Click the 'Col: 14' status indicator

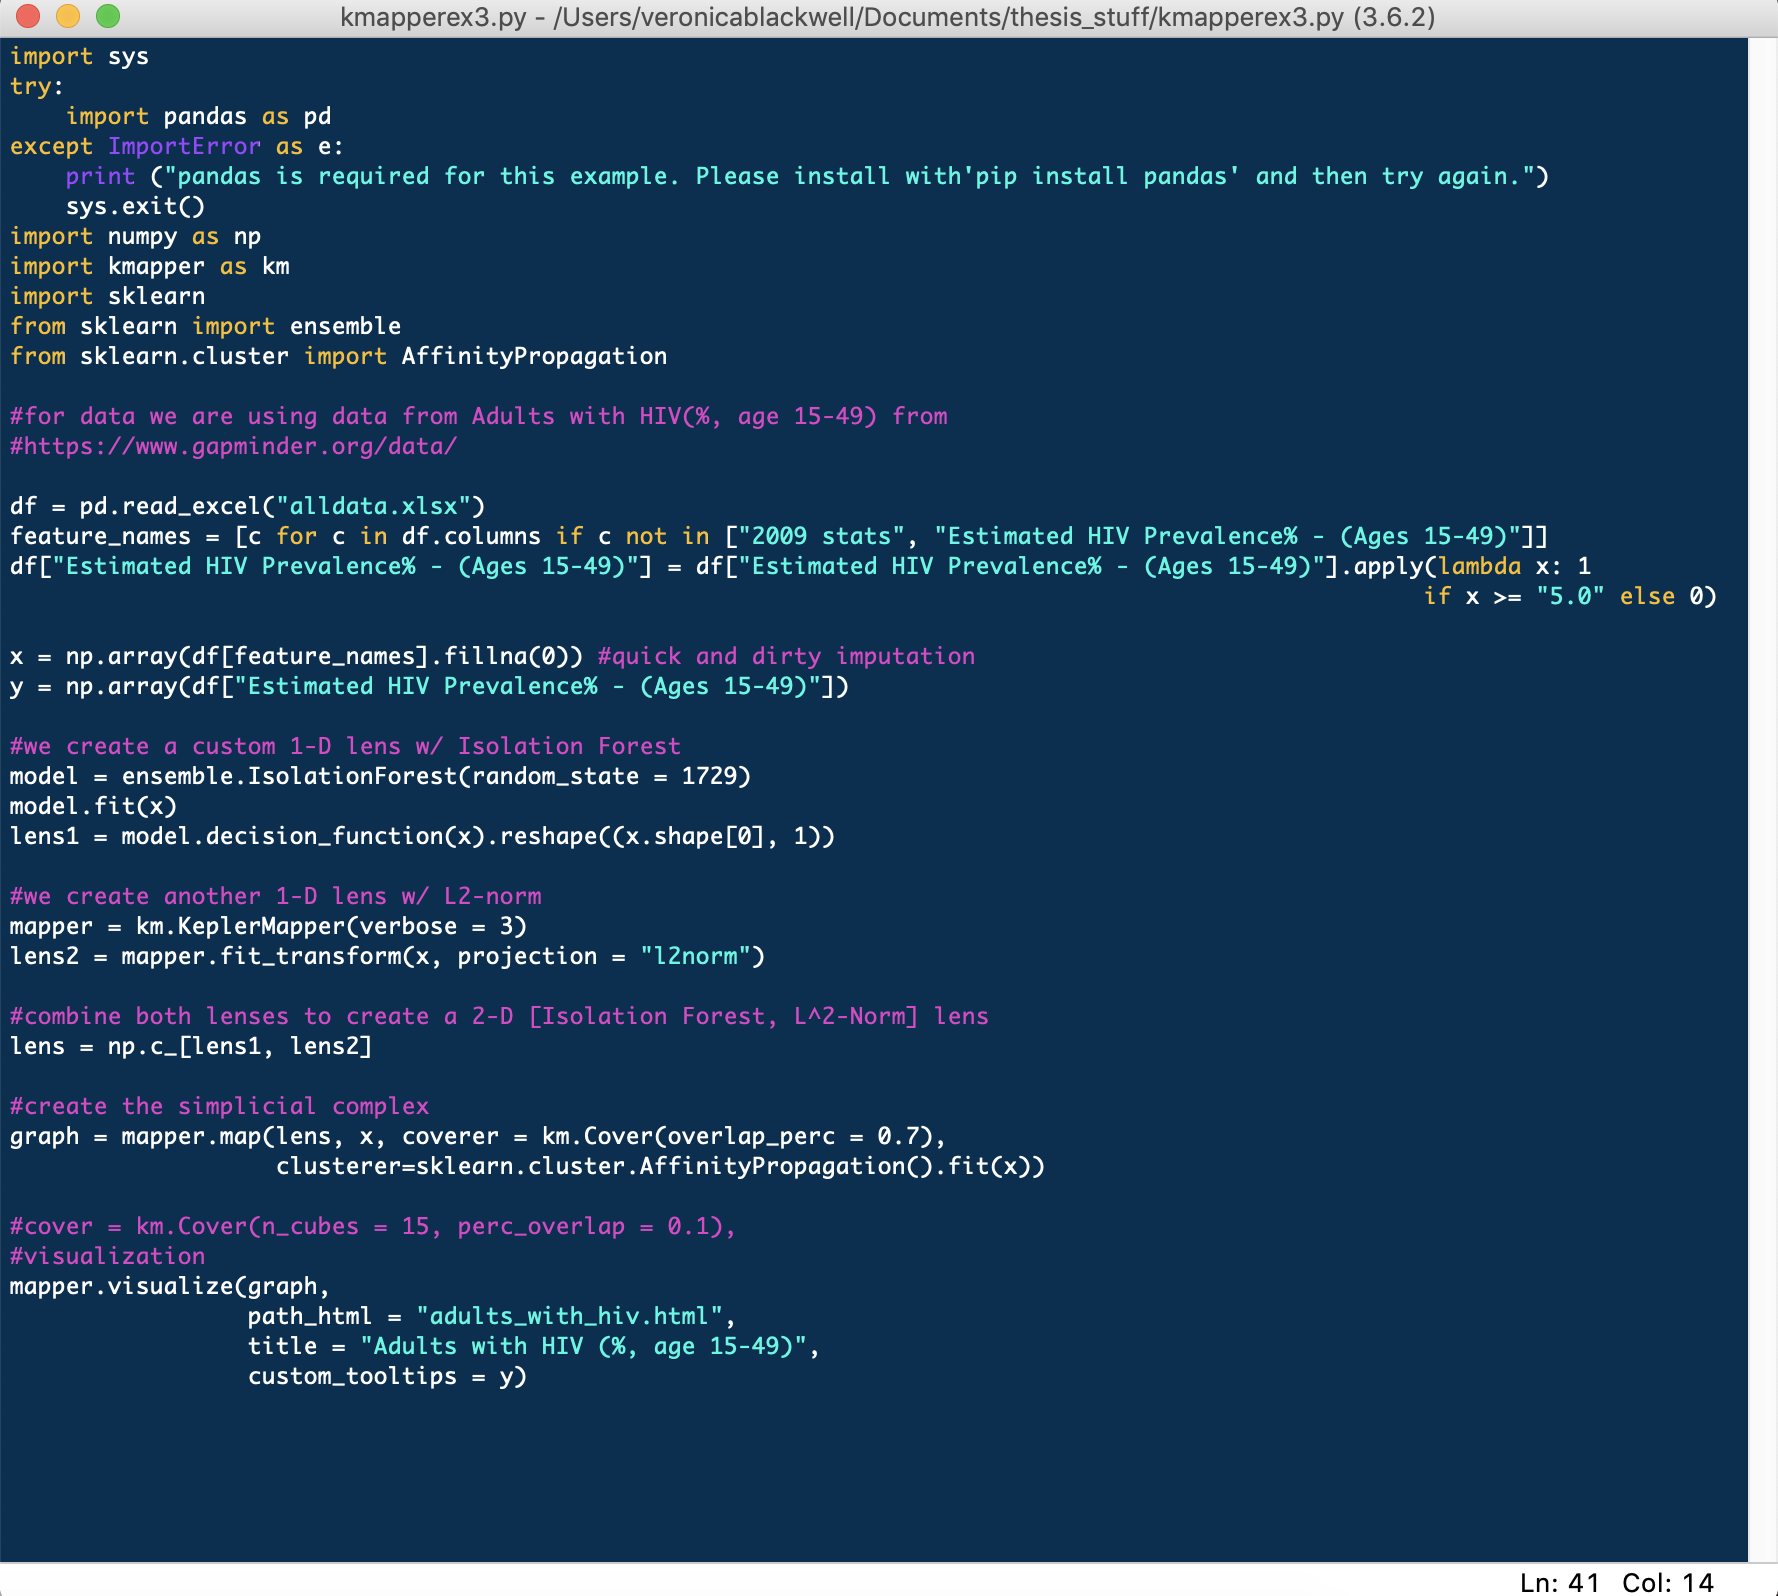[1668, 1582]
